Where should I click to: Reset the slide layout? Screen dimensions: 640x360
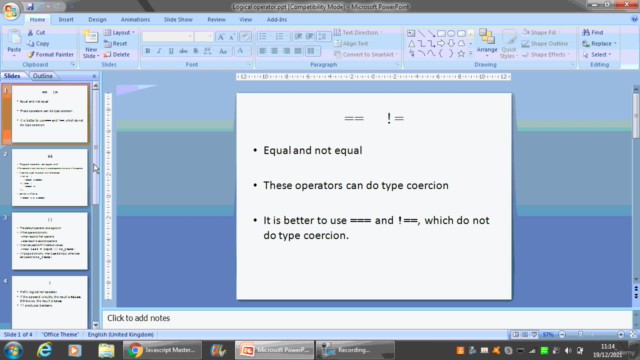(x=116, y=43)
